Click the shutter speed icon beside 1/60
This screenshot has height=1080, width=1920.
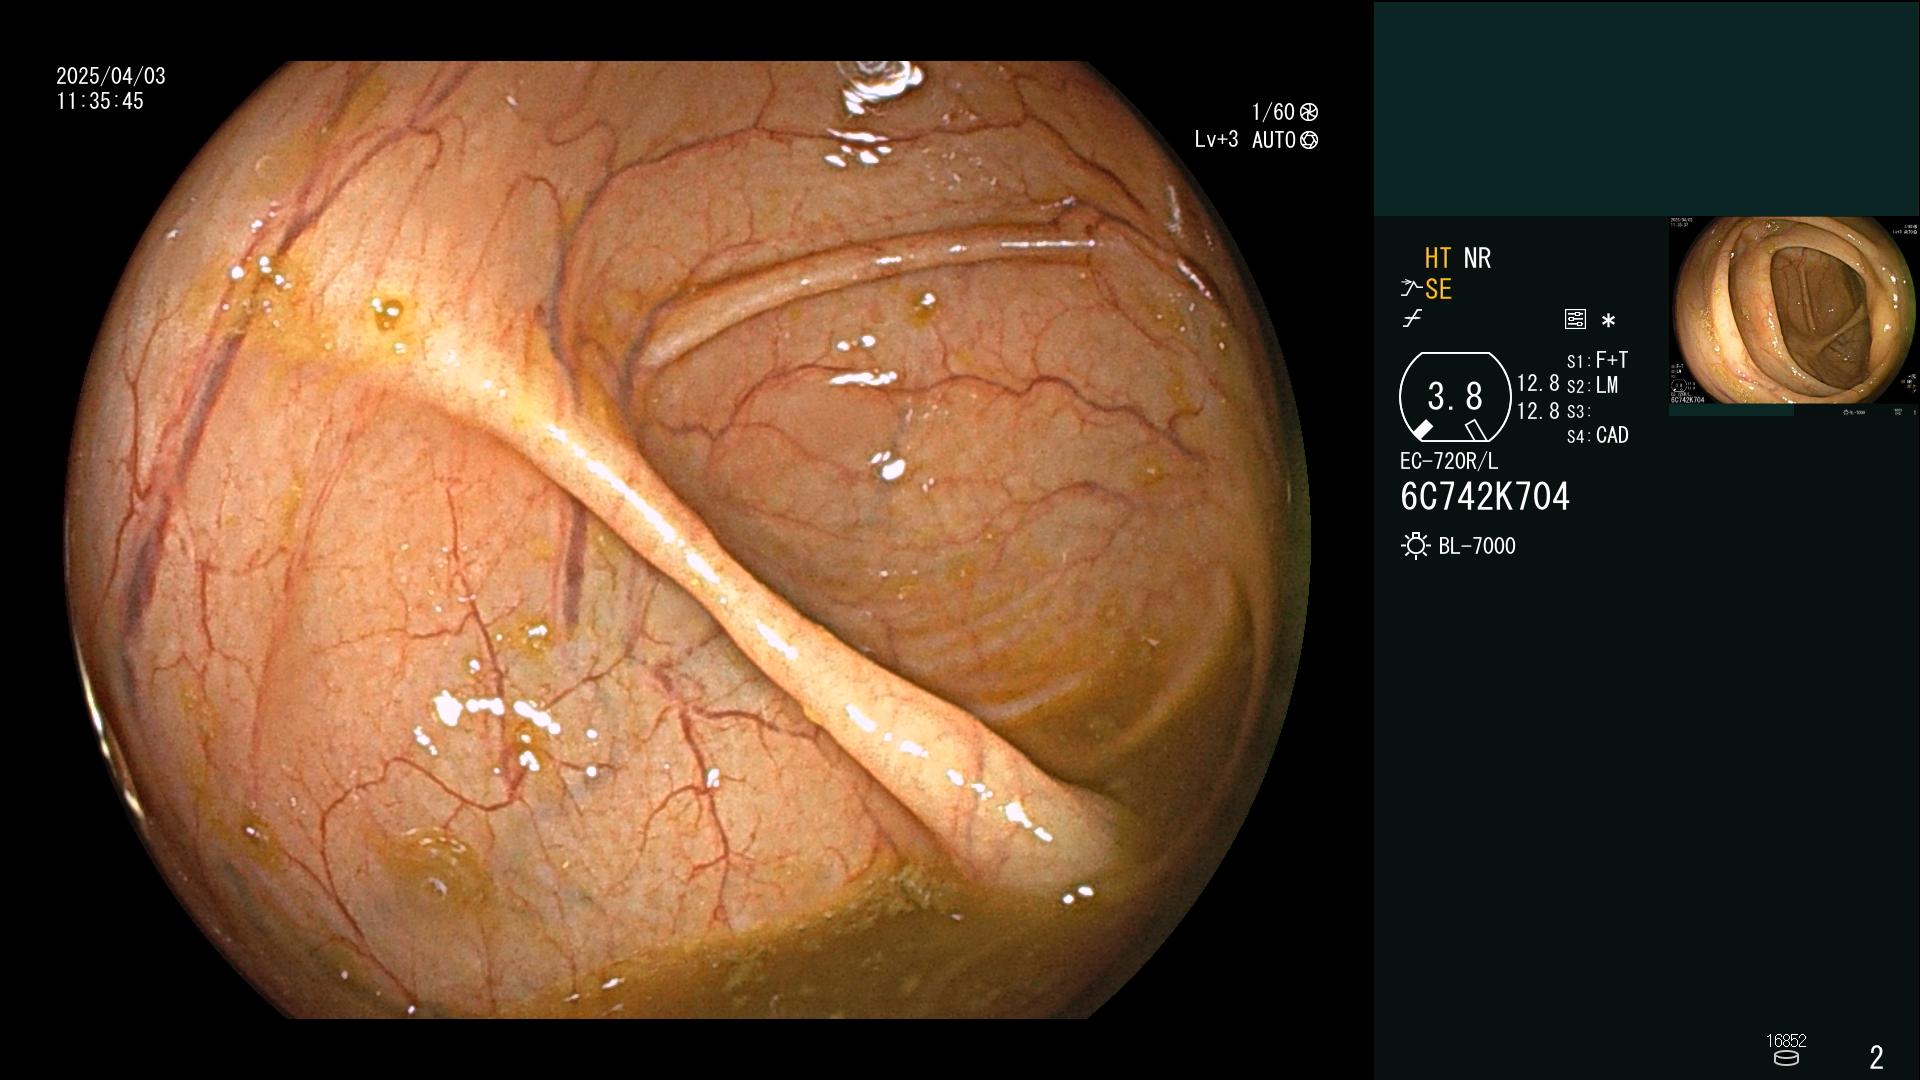pos(1309,112)
